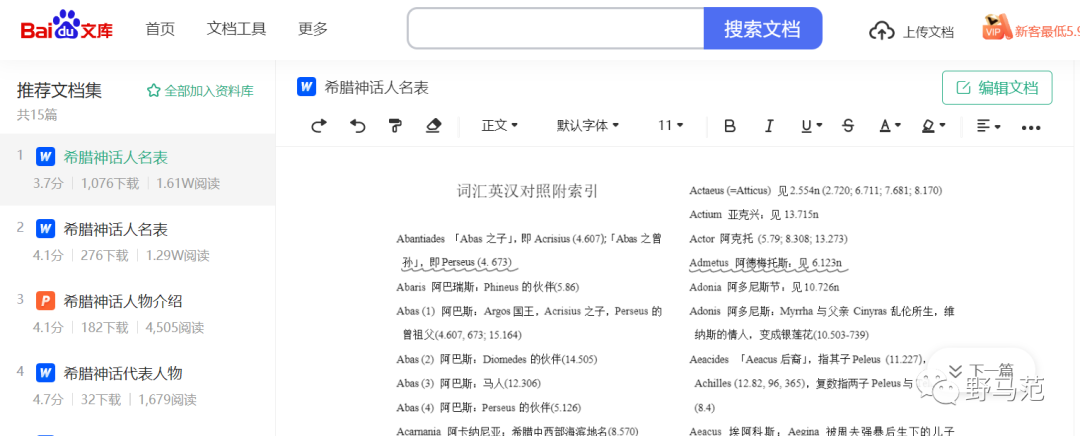The height and width of the screenshot is (436, 1080).
Task: Expand the font size 11 dropdown
Action: coord(670,126)
